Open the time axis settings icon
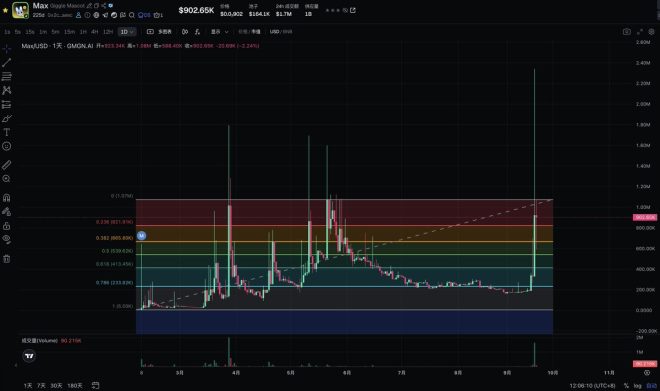Viewport: 660px width, 391px height. pos(647,373)
